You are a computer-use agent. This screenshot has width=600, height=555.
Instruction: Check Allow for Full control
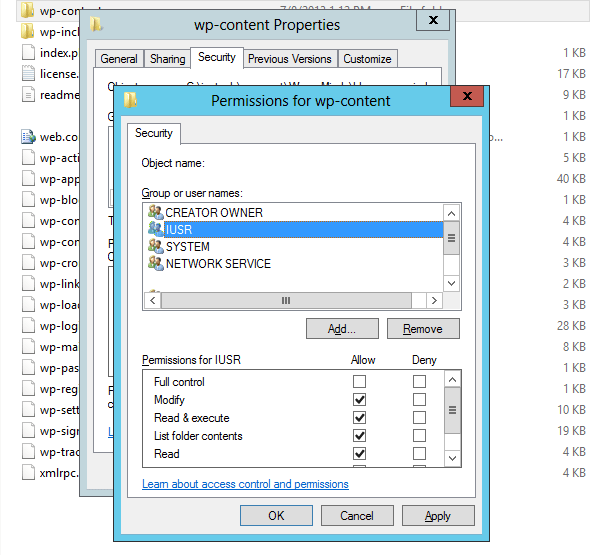tap(359, 381)
